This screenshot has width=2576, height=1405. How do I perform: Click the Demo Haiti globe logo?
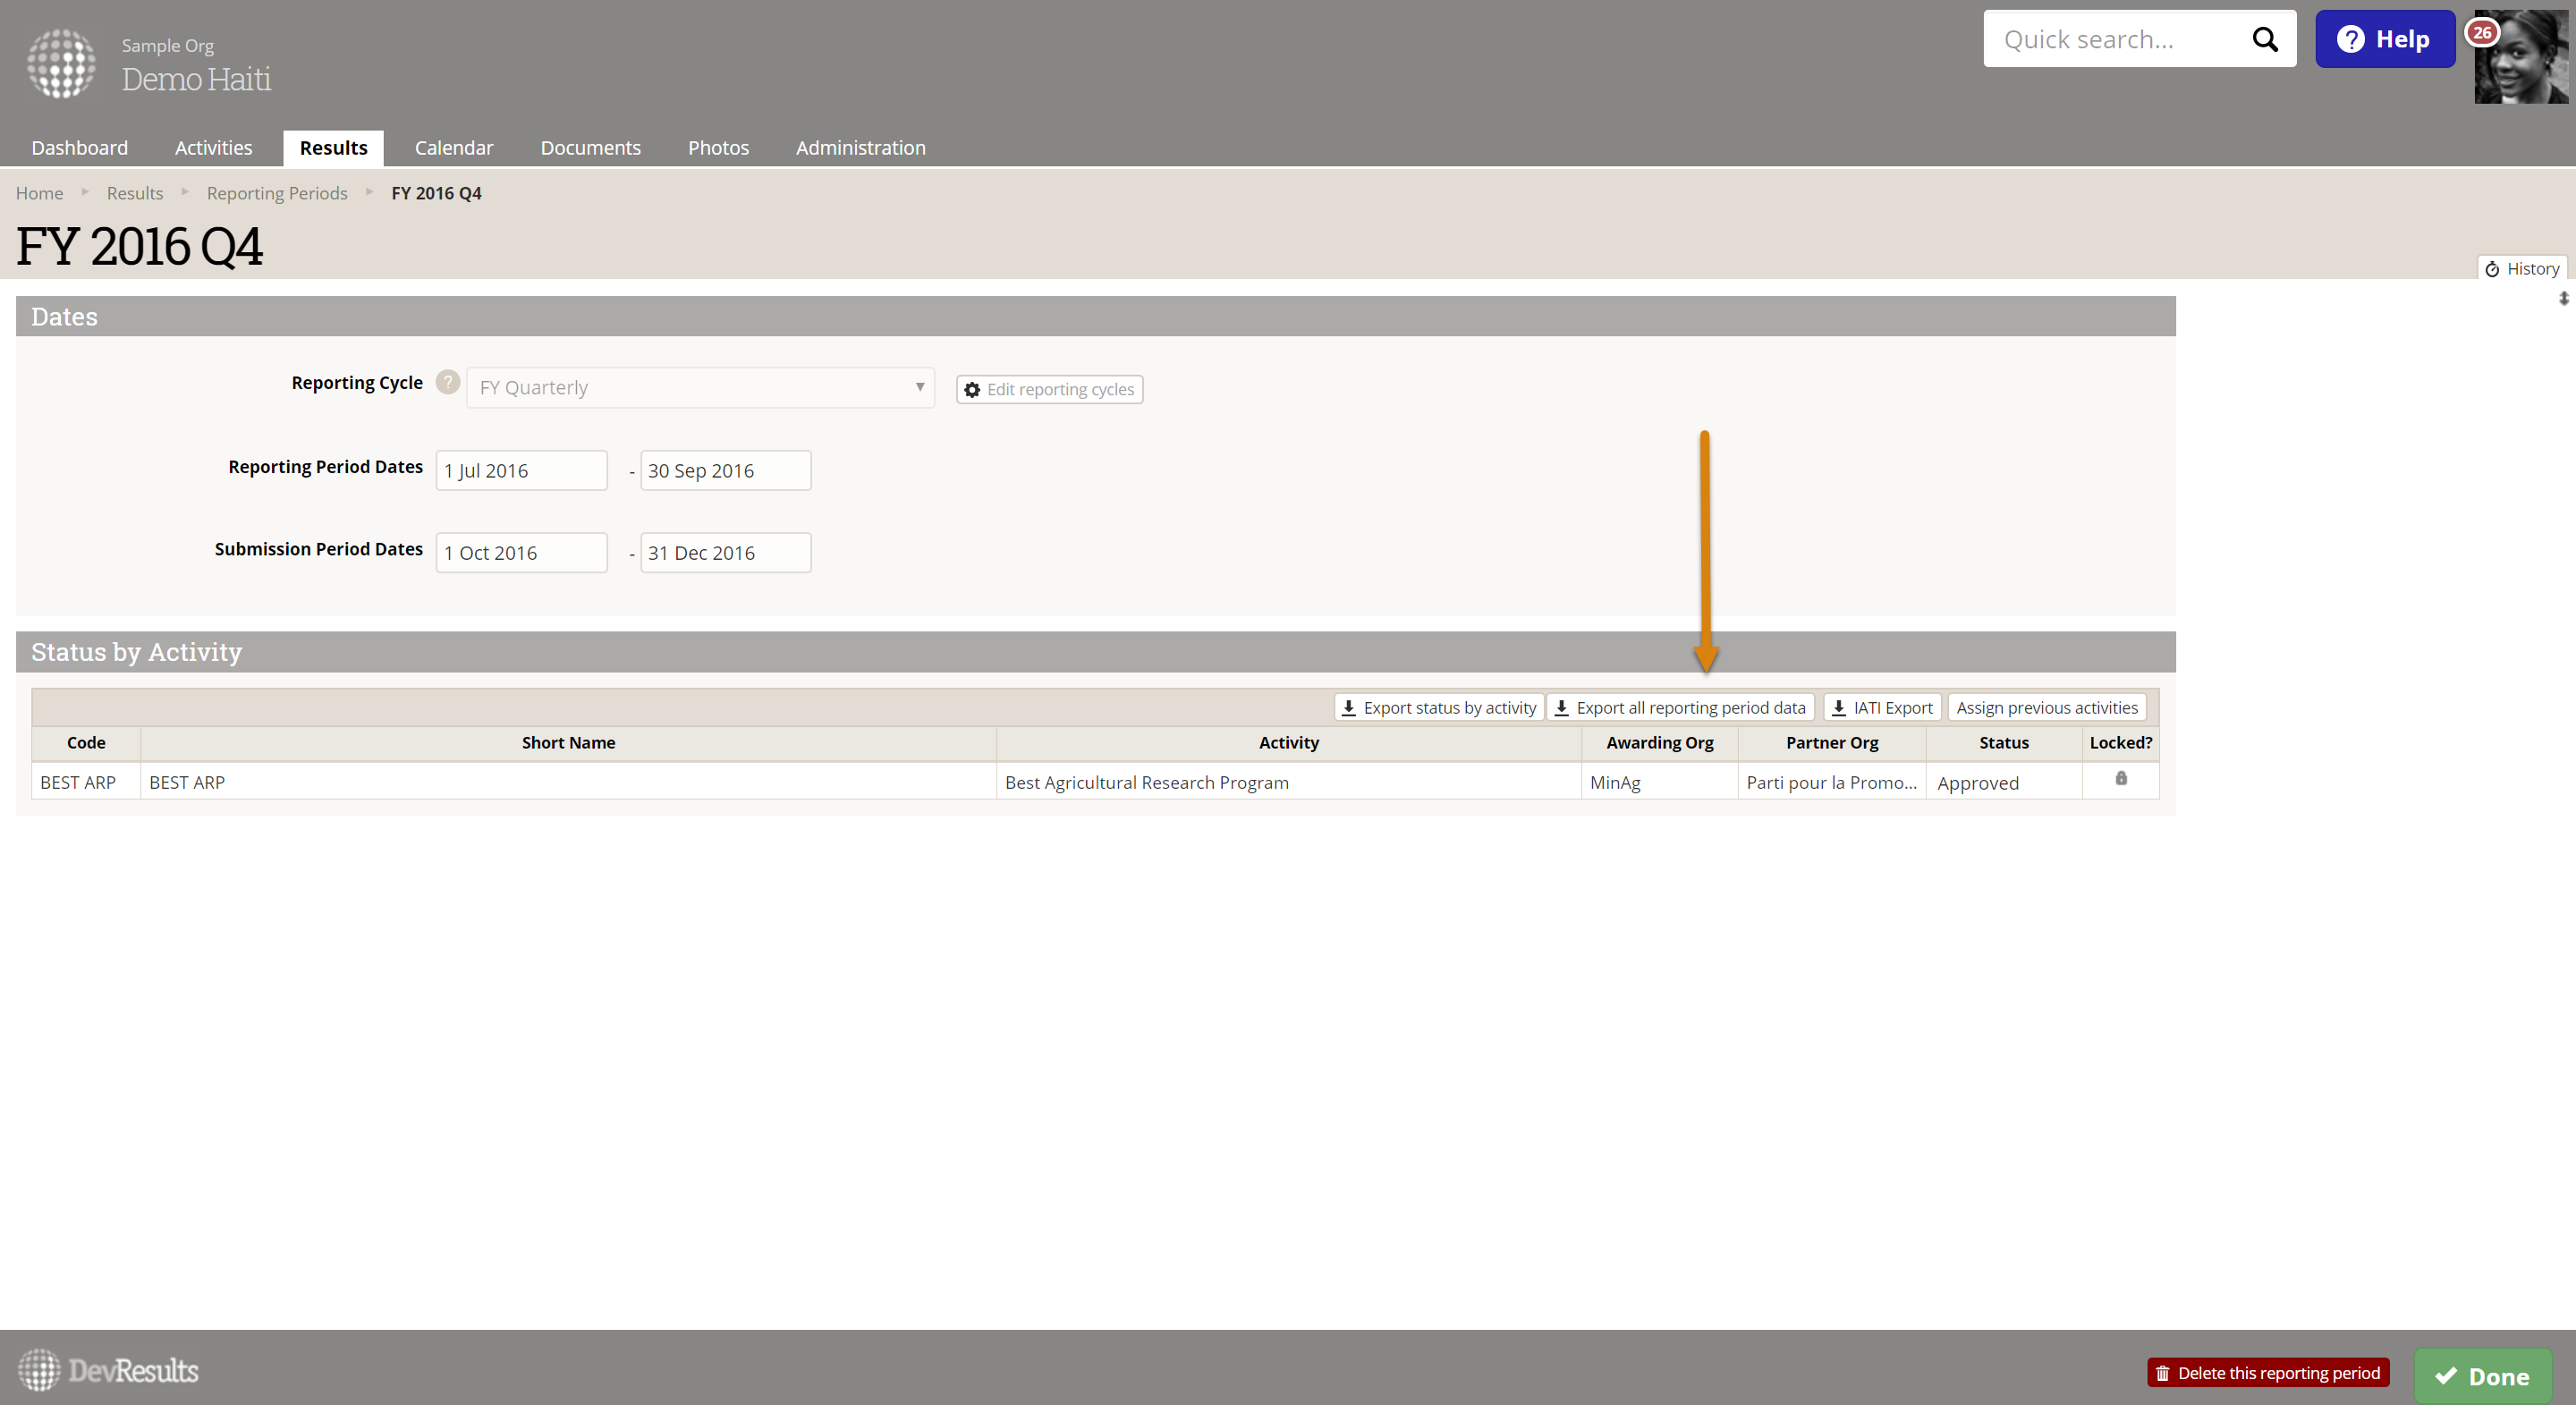(x=62, y=64)
